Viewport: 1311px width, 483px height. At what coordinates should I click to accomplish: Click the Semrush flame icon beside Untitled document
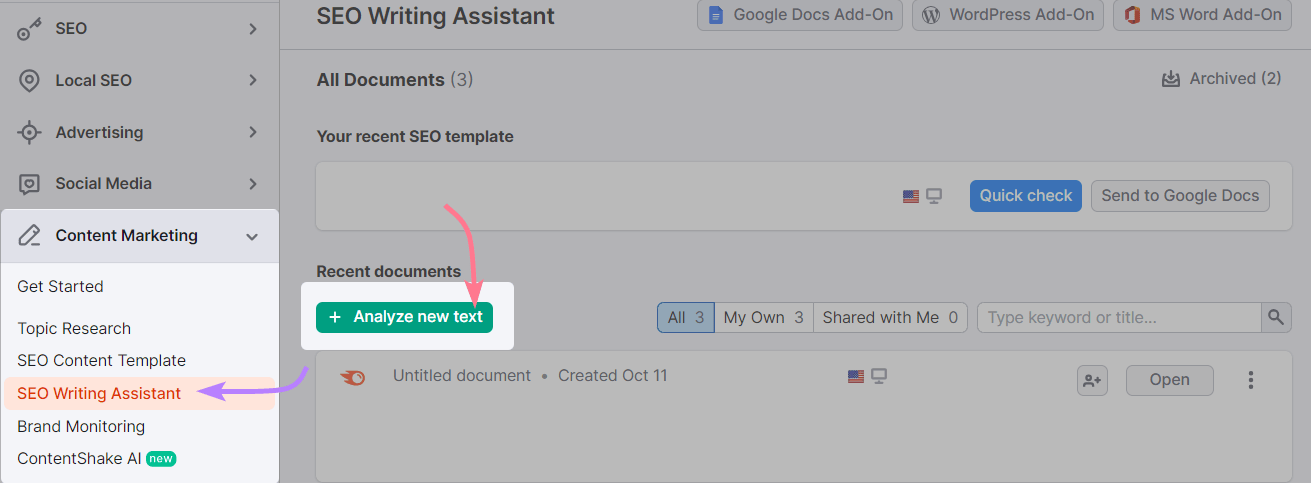352,377
